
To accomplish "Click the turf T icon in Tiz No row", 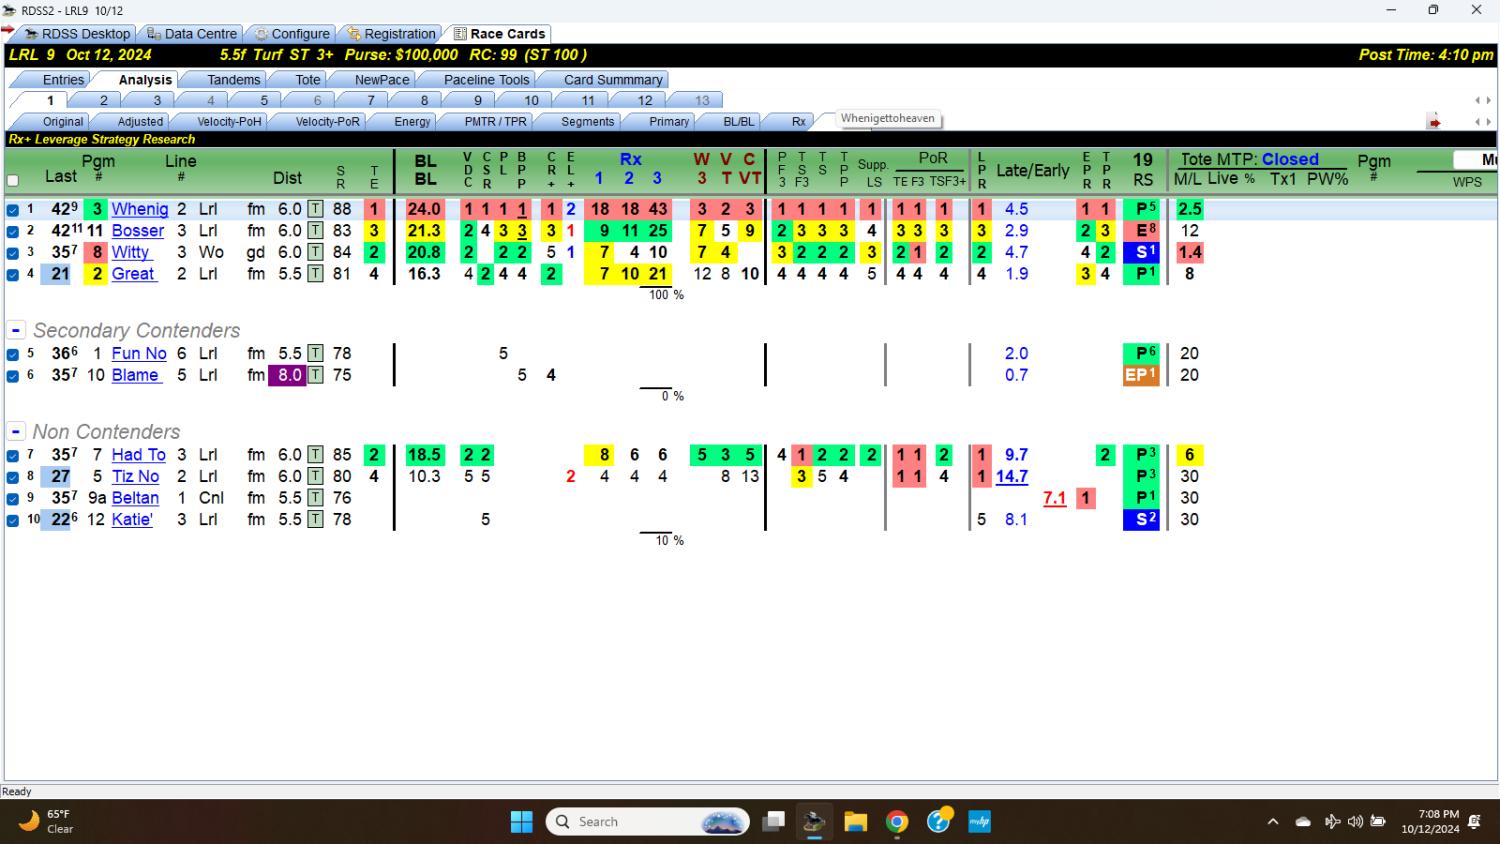I will [315, 476].
